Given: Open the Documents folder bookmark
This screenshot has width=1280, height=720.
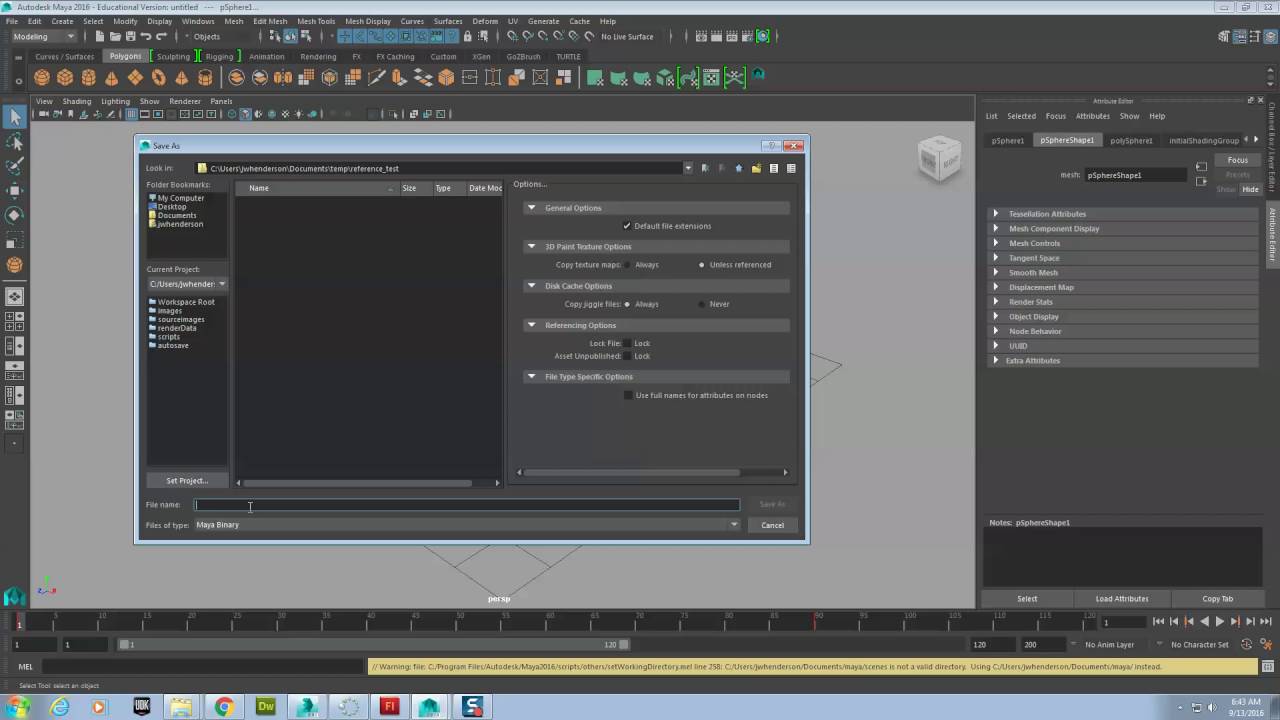Looking at the screenshot, I should [176, 215].
